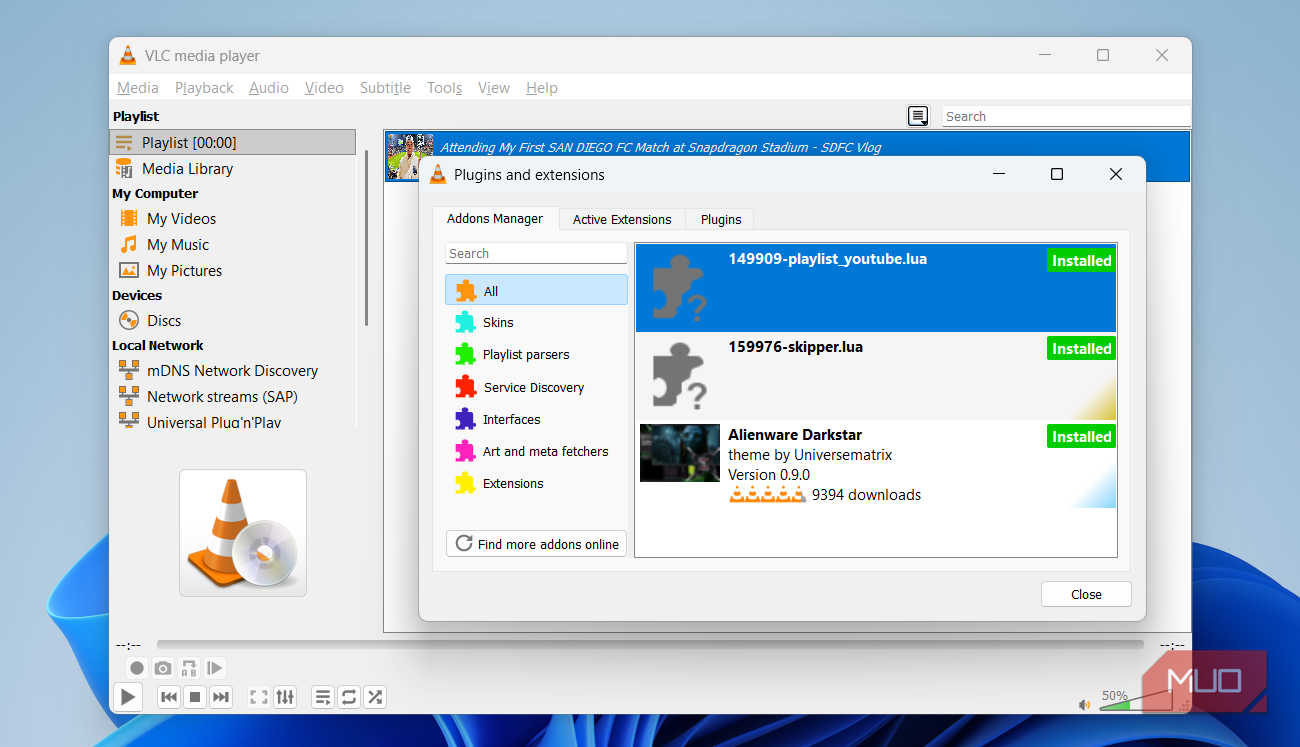Select My Pictures in sidebar
The width and height of the screenshot is (1300, 747).
coord(233,270)
